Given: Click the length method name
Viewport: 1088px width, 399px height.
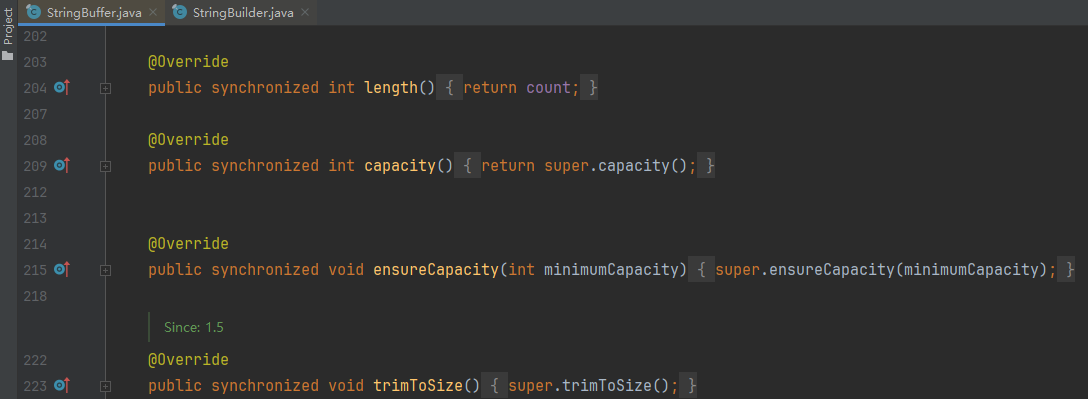Looking at the screenshot, I should click(x=391, y=88).
